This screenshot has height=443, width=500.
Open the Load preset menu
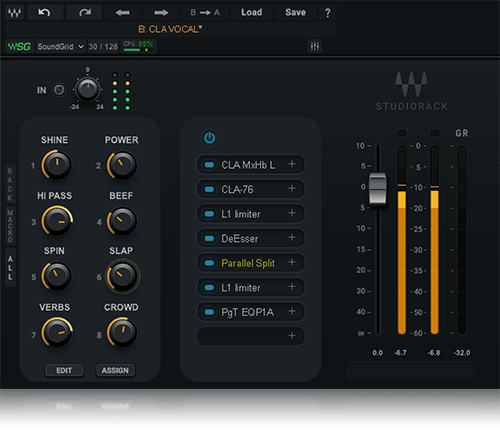point(252,13)
